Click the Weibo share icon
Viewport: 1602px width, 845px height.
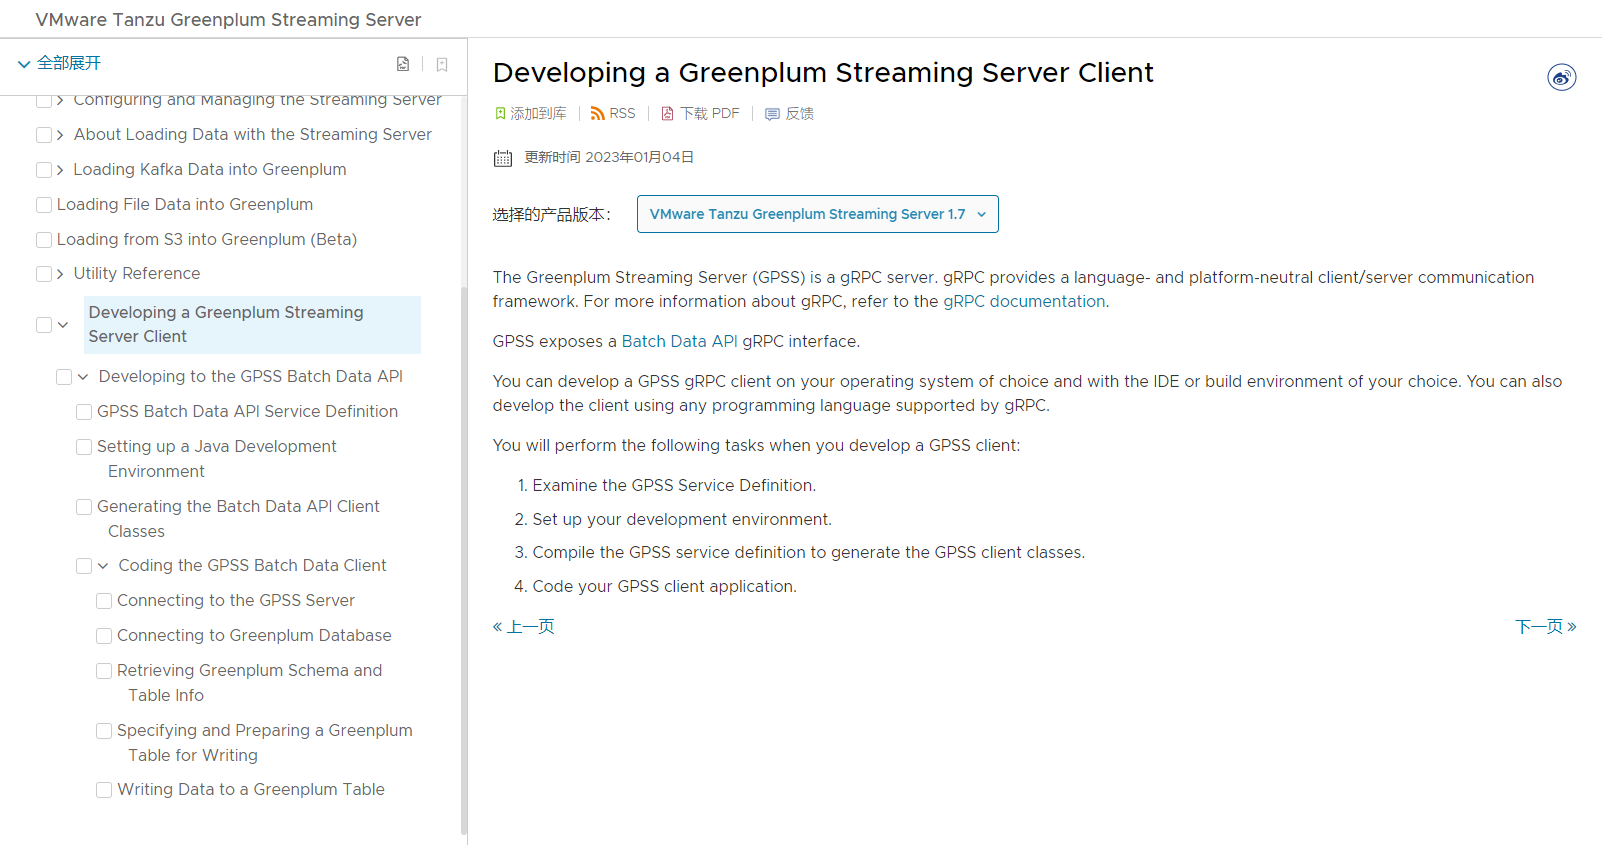pos(1561,77)
